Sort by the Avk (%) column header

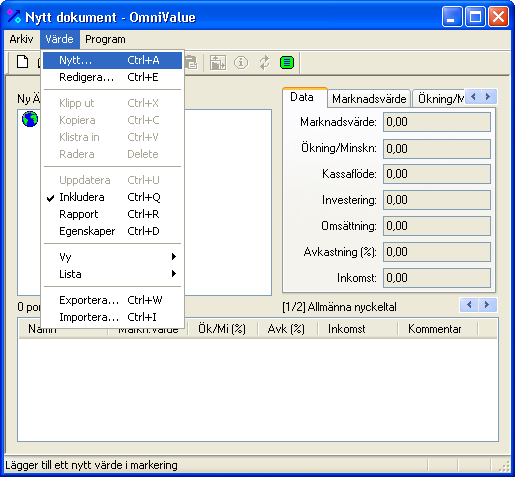287,329
